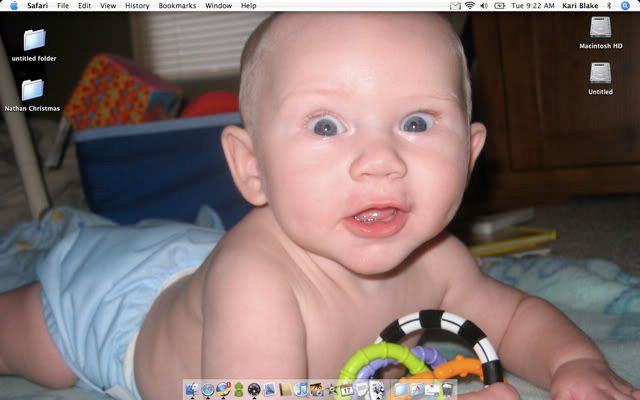Click the mail envelope menu bar icon

(455, 6)
